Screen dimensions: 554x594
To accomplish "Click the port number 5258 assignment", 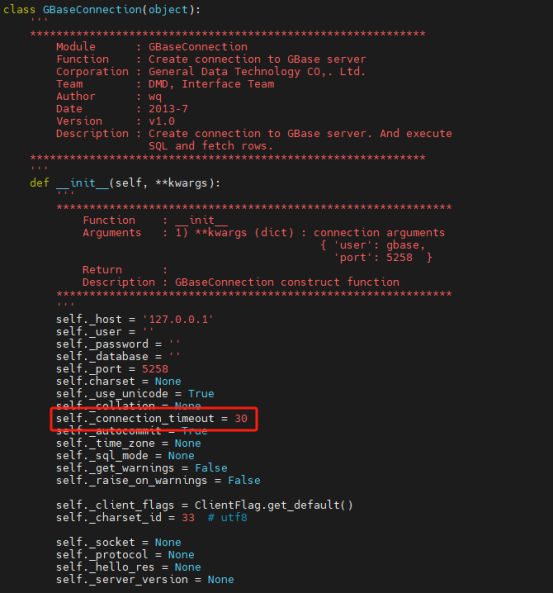I will (155, 369).
